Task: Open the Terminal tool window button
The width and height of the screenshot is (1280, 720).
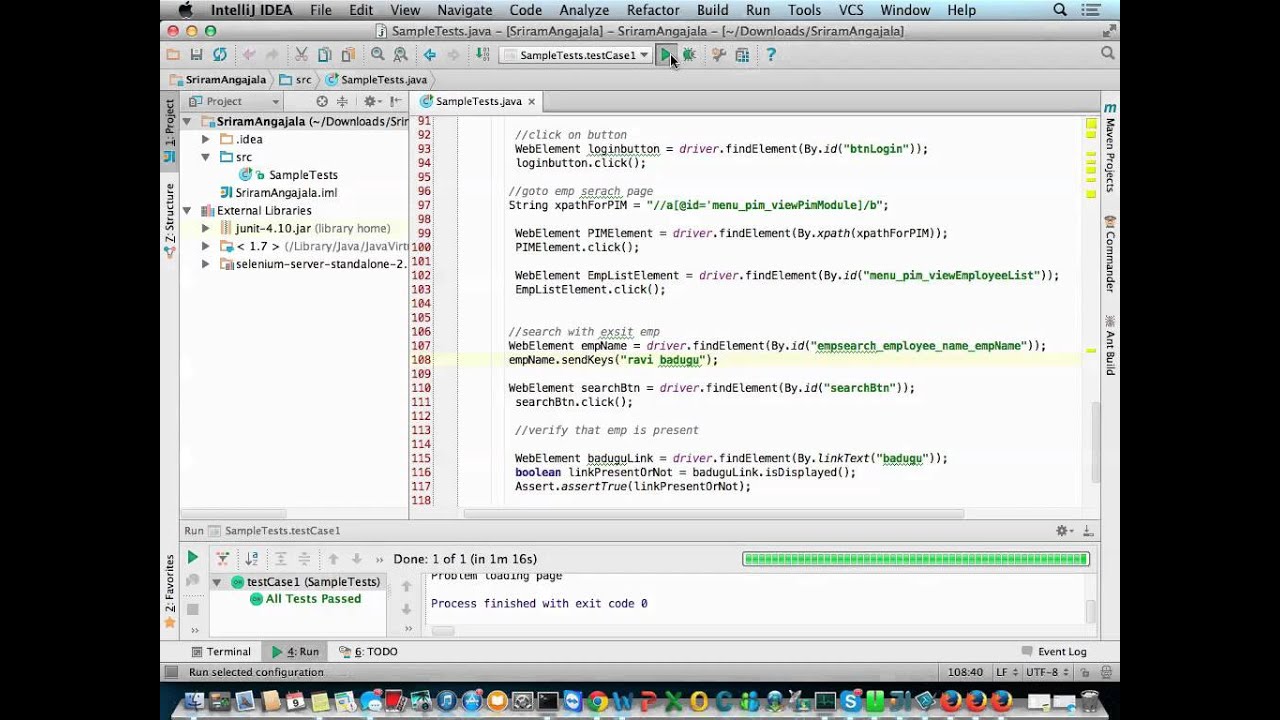Action: 219,651
